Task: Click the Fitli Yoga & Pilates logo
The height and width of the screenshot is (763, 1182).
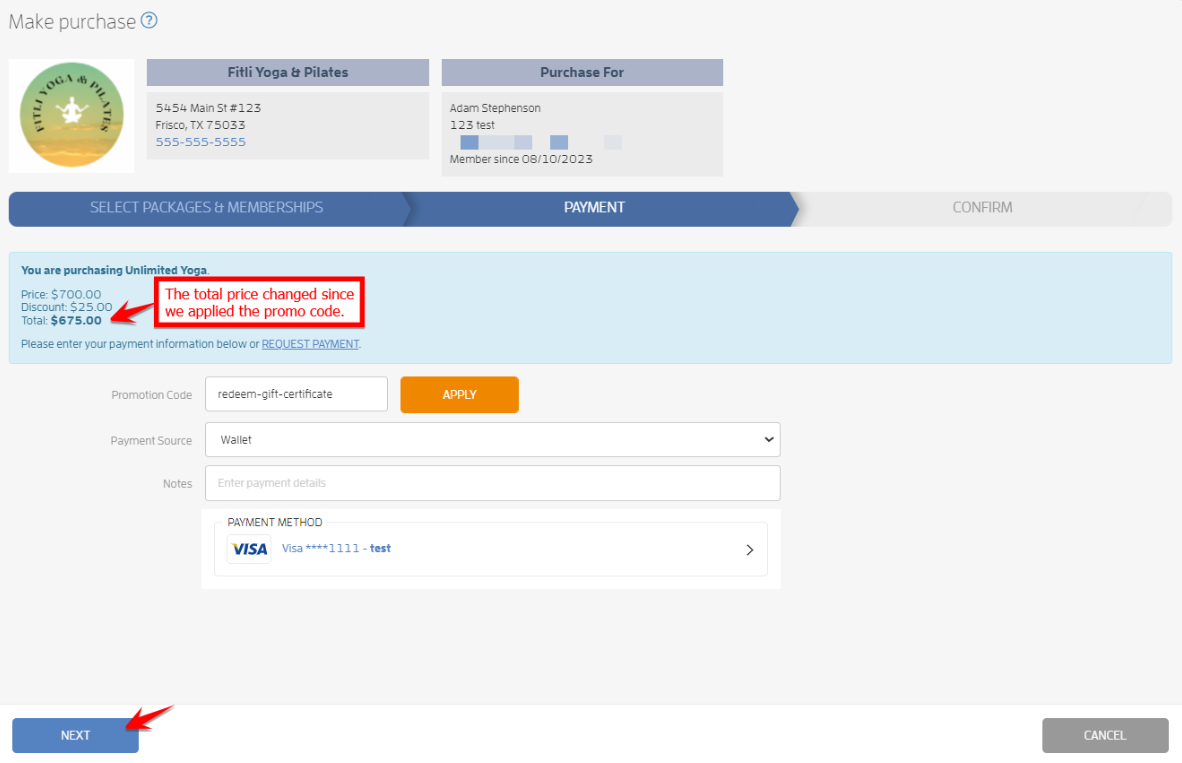Action: 72,115
